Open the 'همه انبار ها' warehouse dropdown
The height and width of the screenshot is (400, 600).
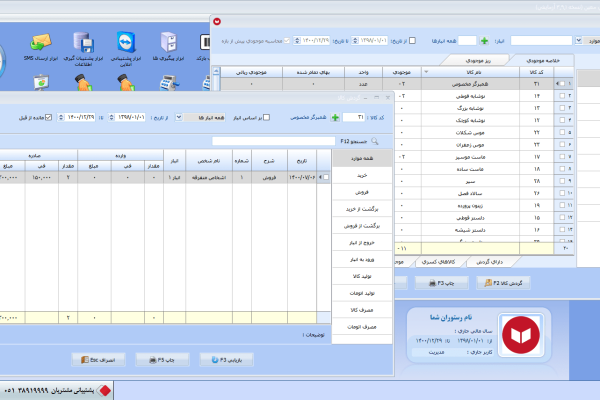(179, 117)
